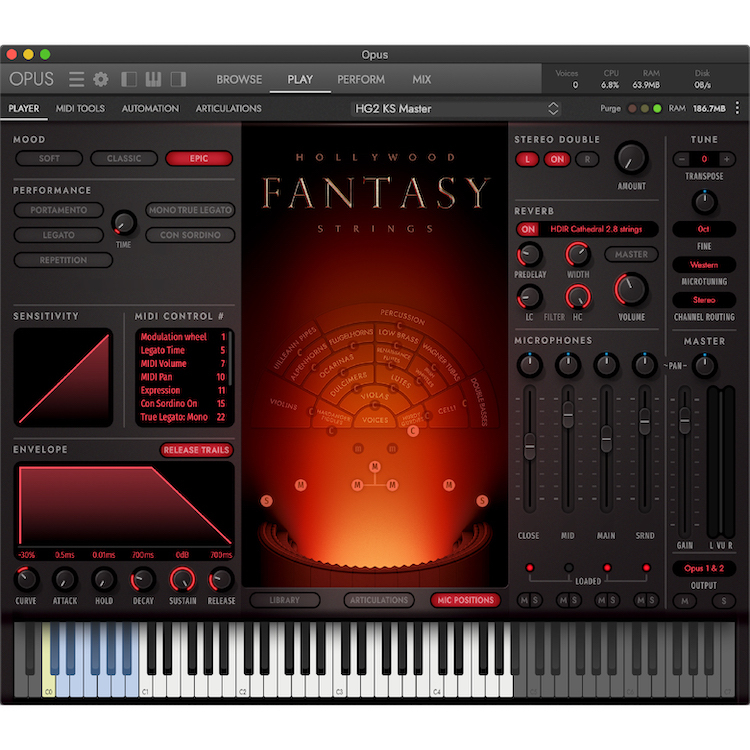The image size is (750, 750).
Task: Turn off the Reverb ON switch
Action: (x=526, y=229)
